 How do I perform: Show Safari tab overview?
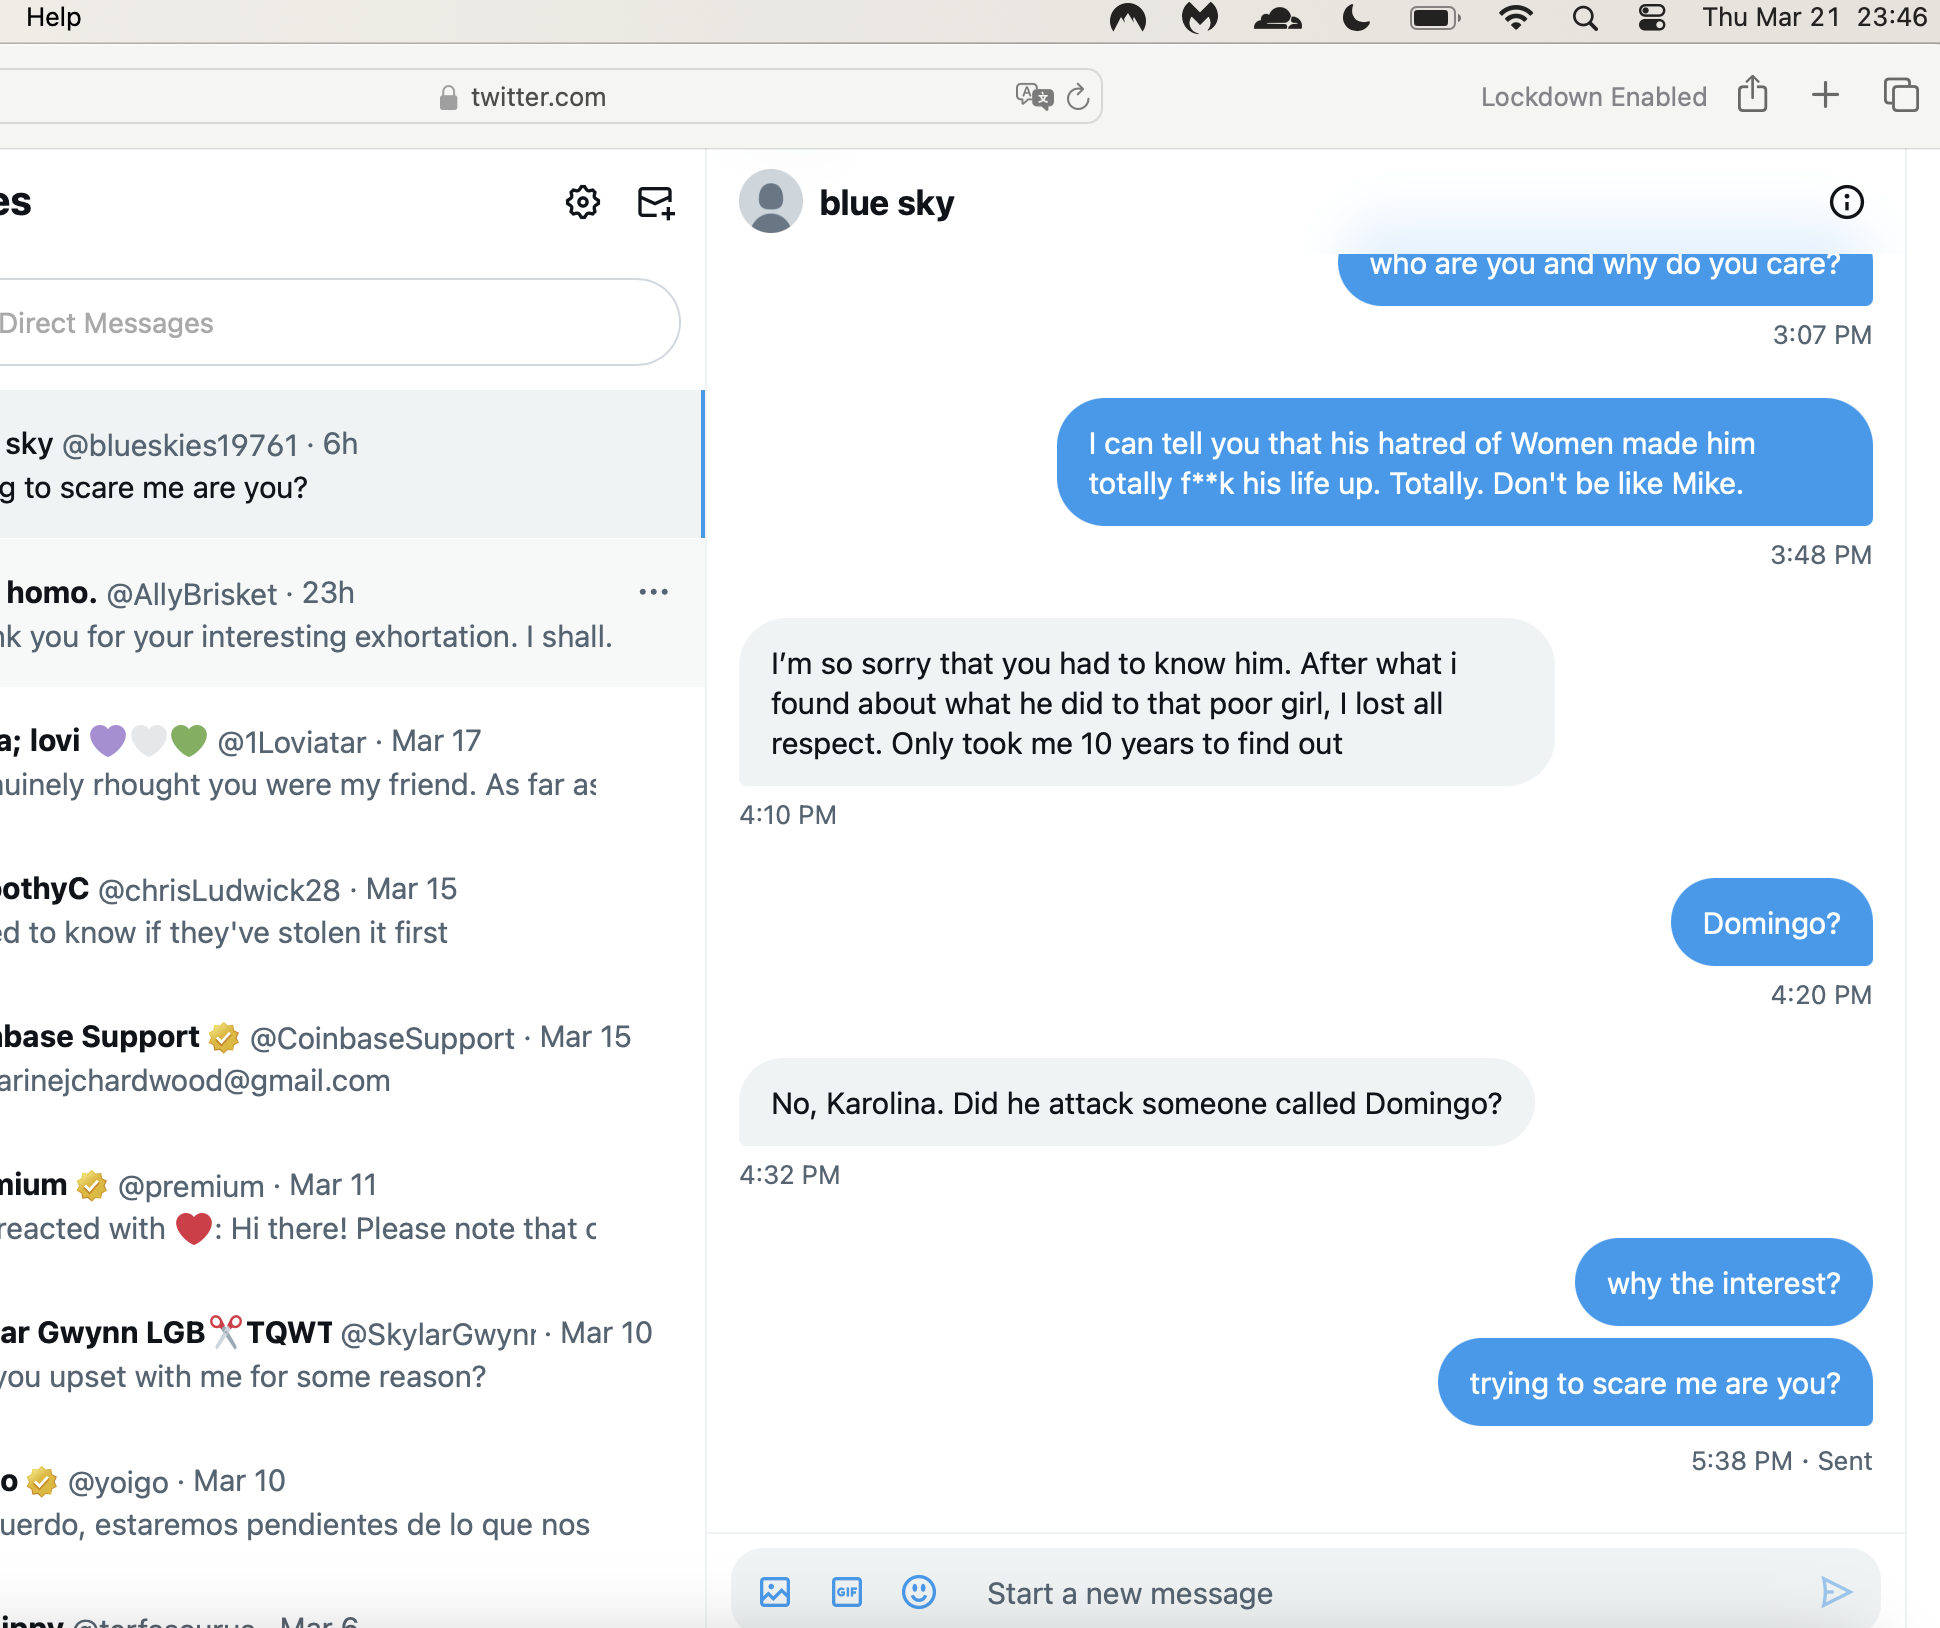click(x=1900, y=95)
